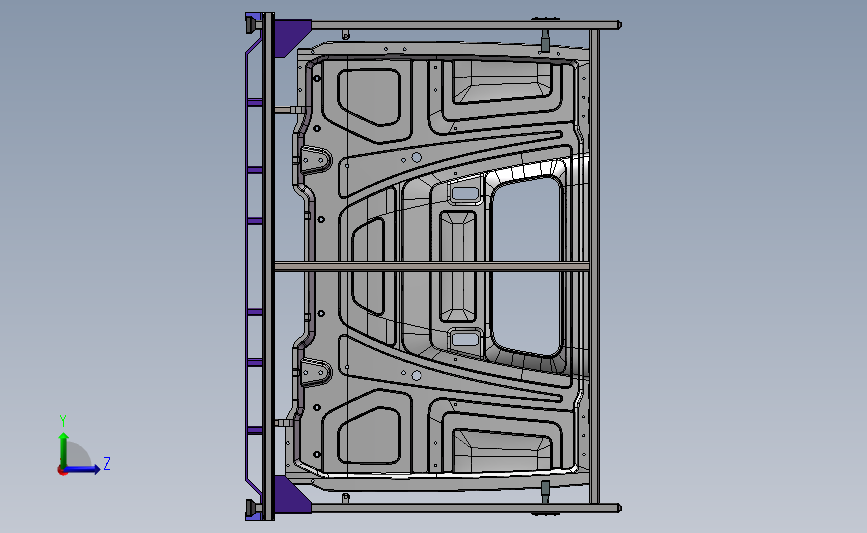The width and height of the screenshot is (867, 533).
Task: Pick the bottom horizontal frame tube
Action: (x=466, y=508)
